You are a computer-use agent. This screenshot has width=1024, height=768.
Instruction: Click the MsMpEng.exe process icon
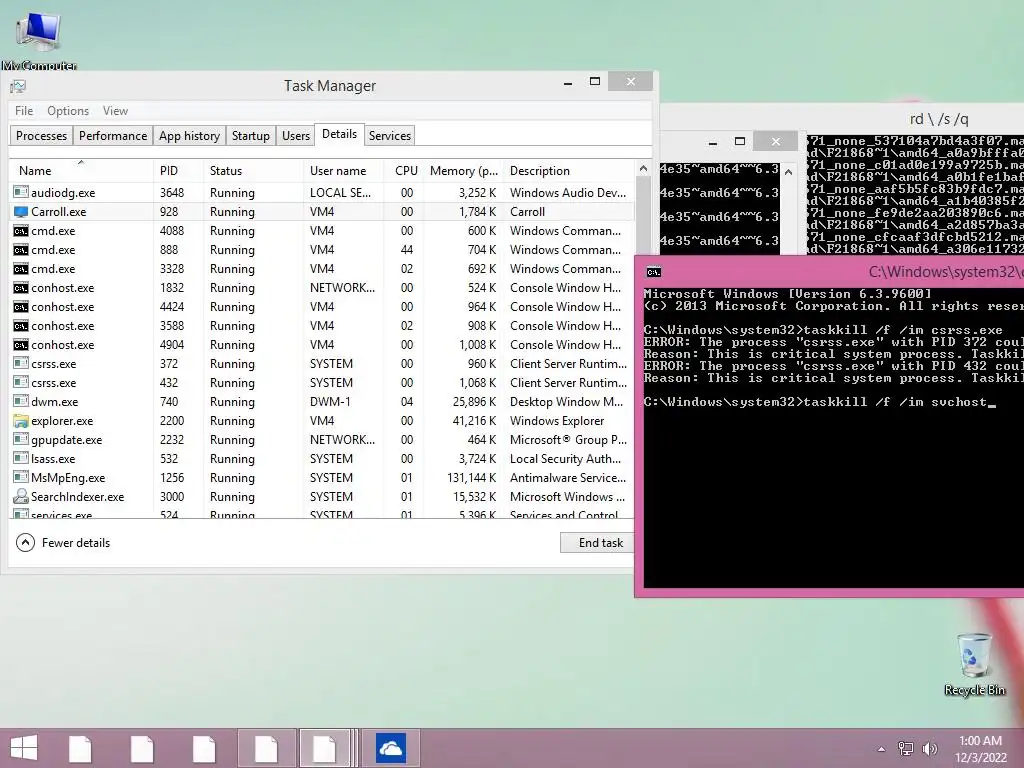click(x=21, y=477)
